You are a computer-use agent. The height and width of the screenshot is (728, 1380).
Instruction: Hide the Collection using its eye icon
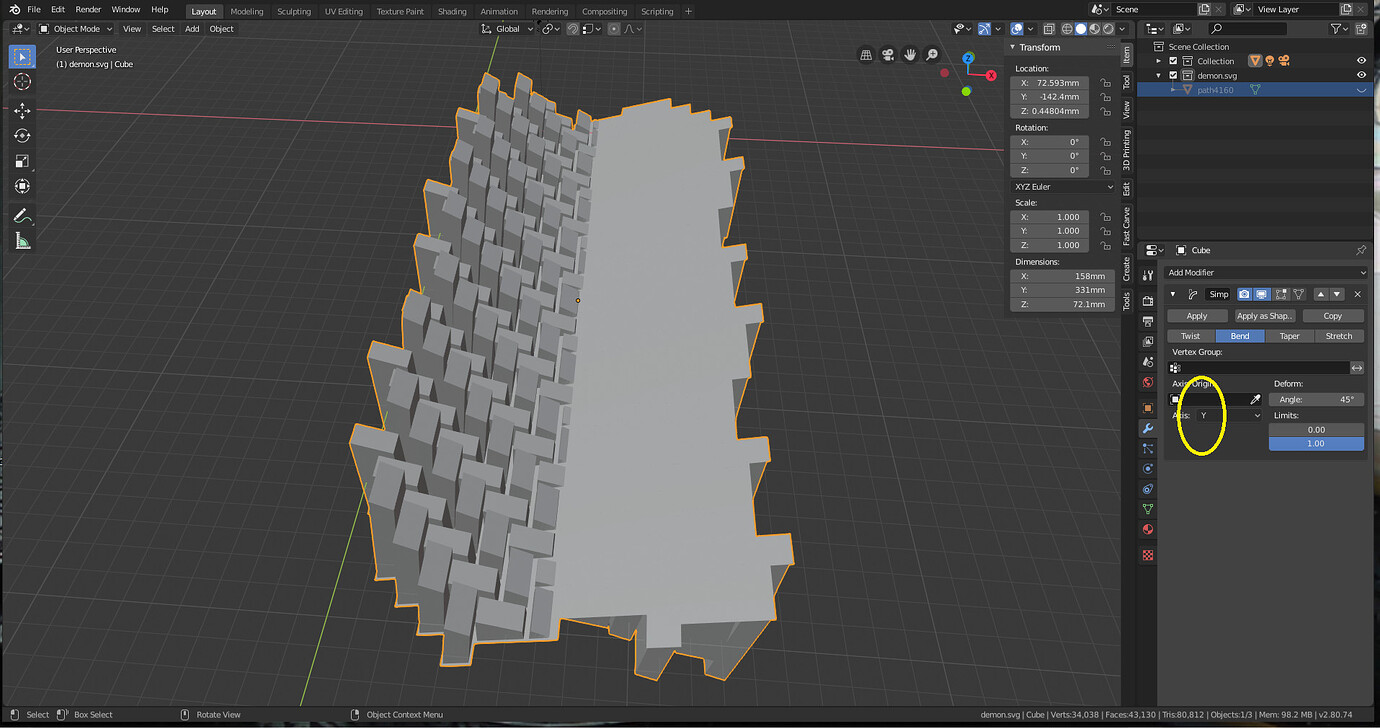pyautogui.click(x=1361, y=61)
